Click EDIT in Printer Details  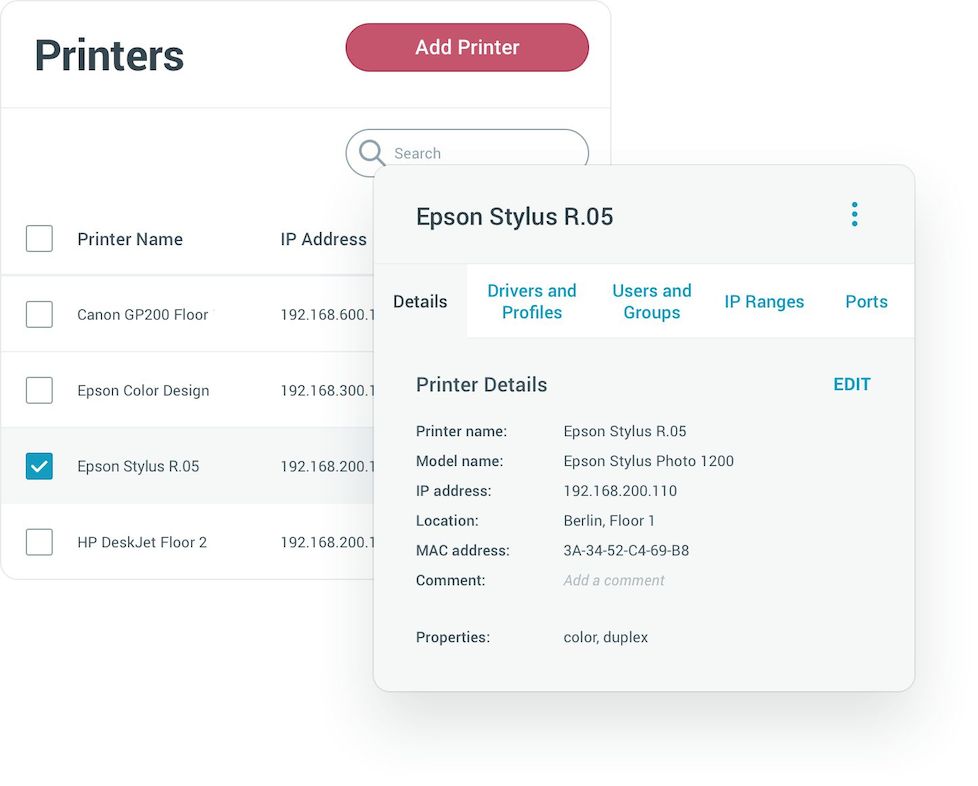point(852,384)
